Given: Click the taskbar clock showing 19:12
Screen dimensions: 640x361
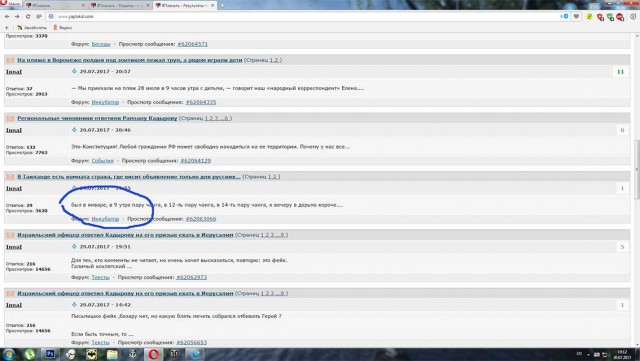Looking at the screenshot, I should pos(622,354).
